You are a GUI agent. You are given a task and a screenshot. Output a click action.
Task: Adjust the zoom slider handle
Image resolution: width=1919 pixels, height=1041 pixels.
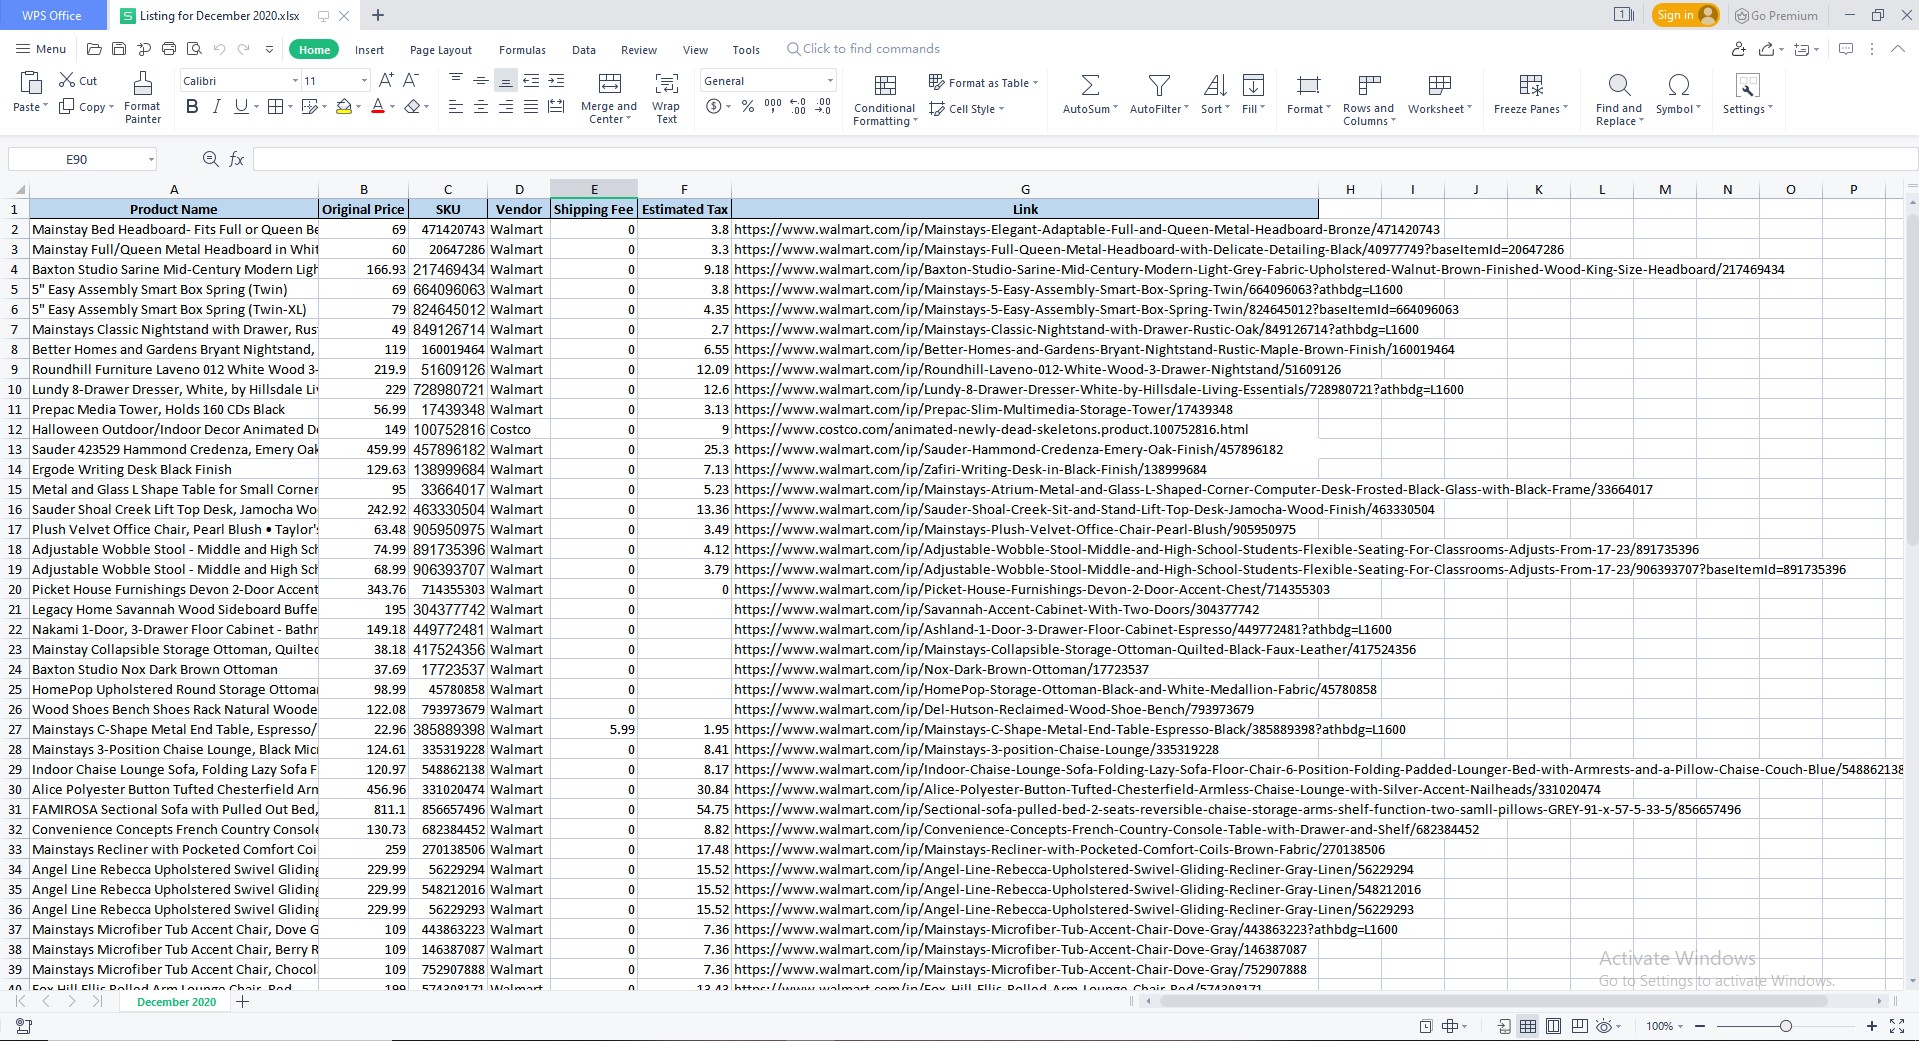pyautogui.click(x=1785, y=1026)
